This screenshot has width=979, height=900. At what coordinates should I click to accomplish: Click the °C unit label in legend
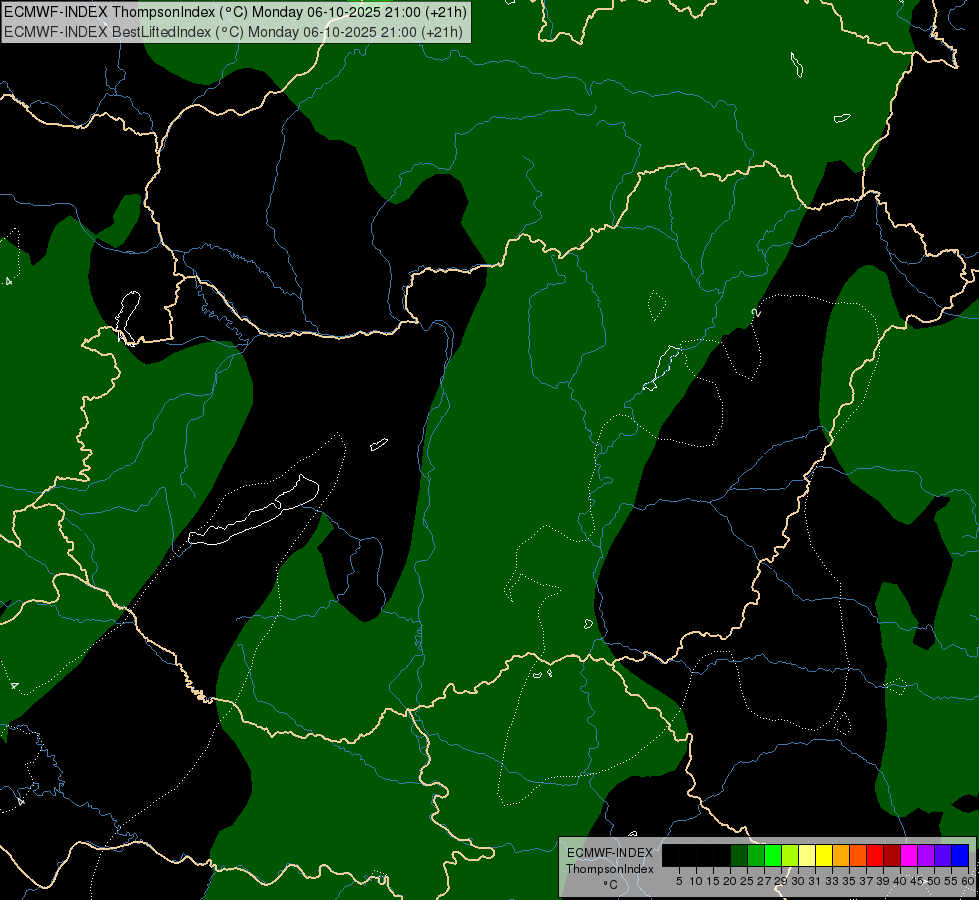tap(611, 885)
